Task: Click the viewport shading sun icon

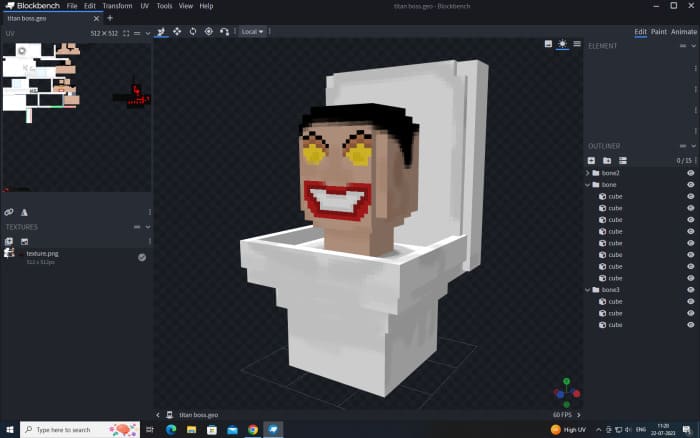Action: pyautogui.click(x=562, y=44)
